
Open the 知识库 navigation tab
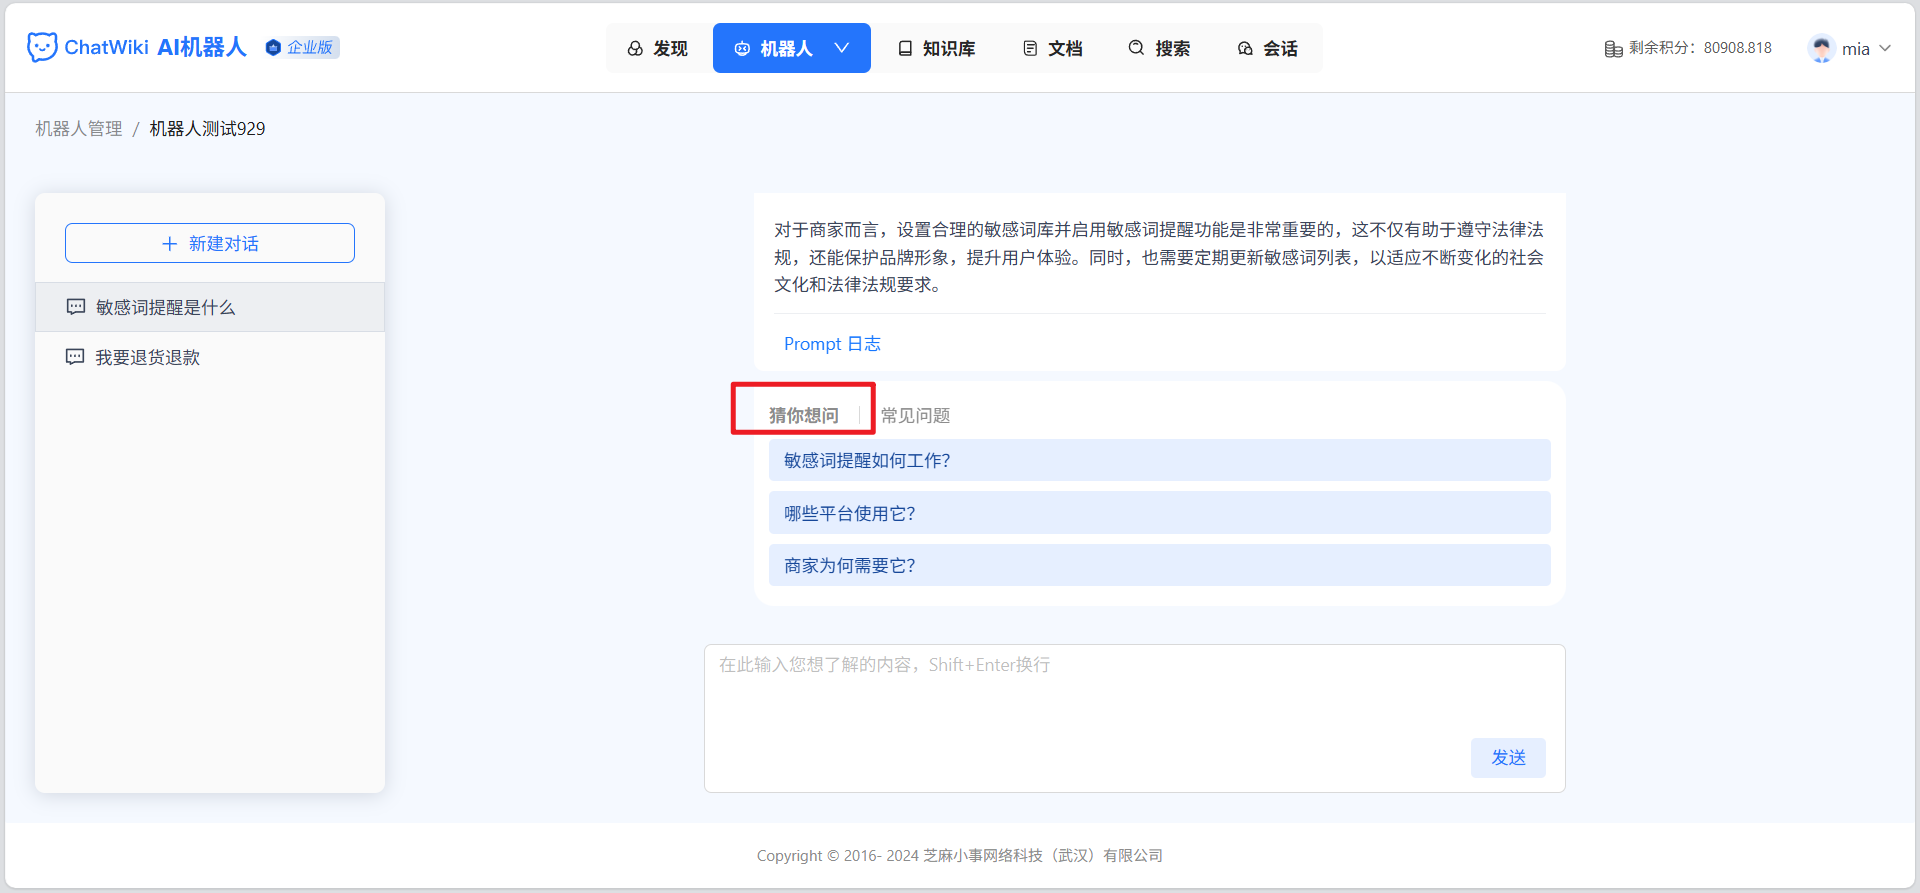[x=937, y=48]
